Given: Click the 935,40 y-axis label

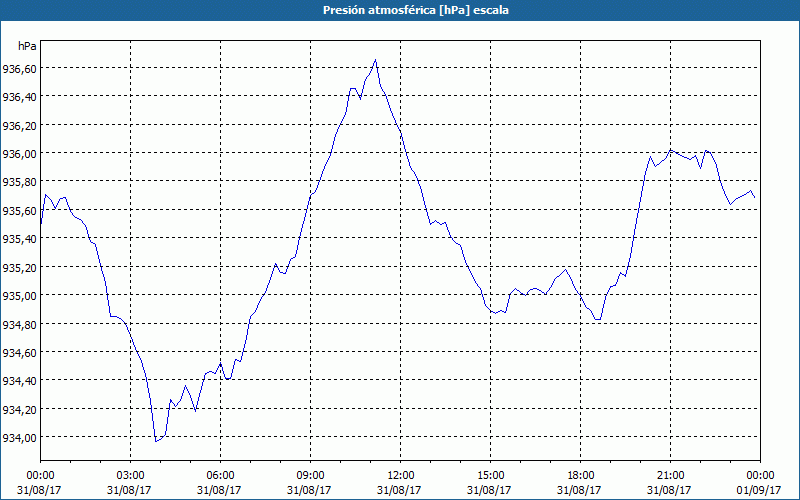Looking at the screenshot, I should click(x=19, y=239).
